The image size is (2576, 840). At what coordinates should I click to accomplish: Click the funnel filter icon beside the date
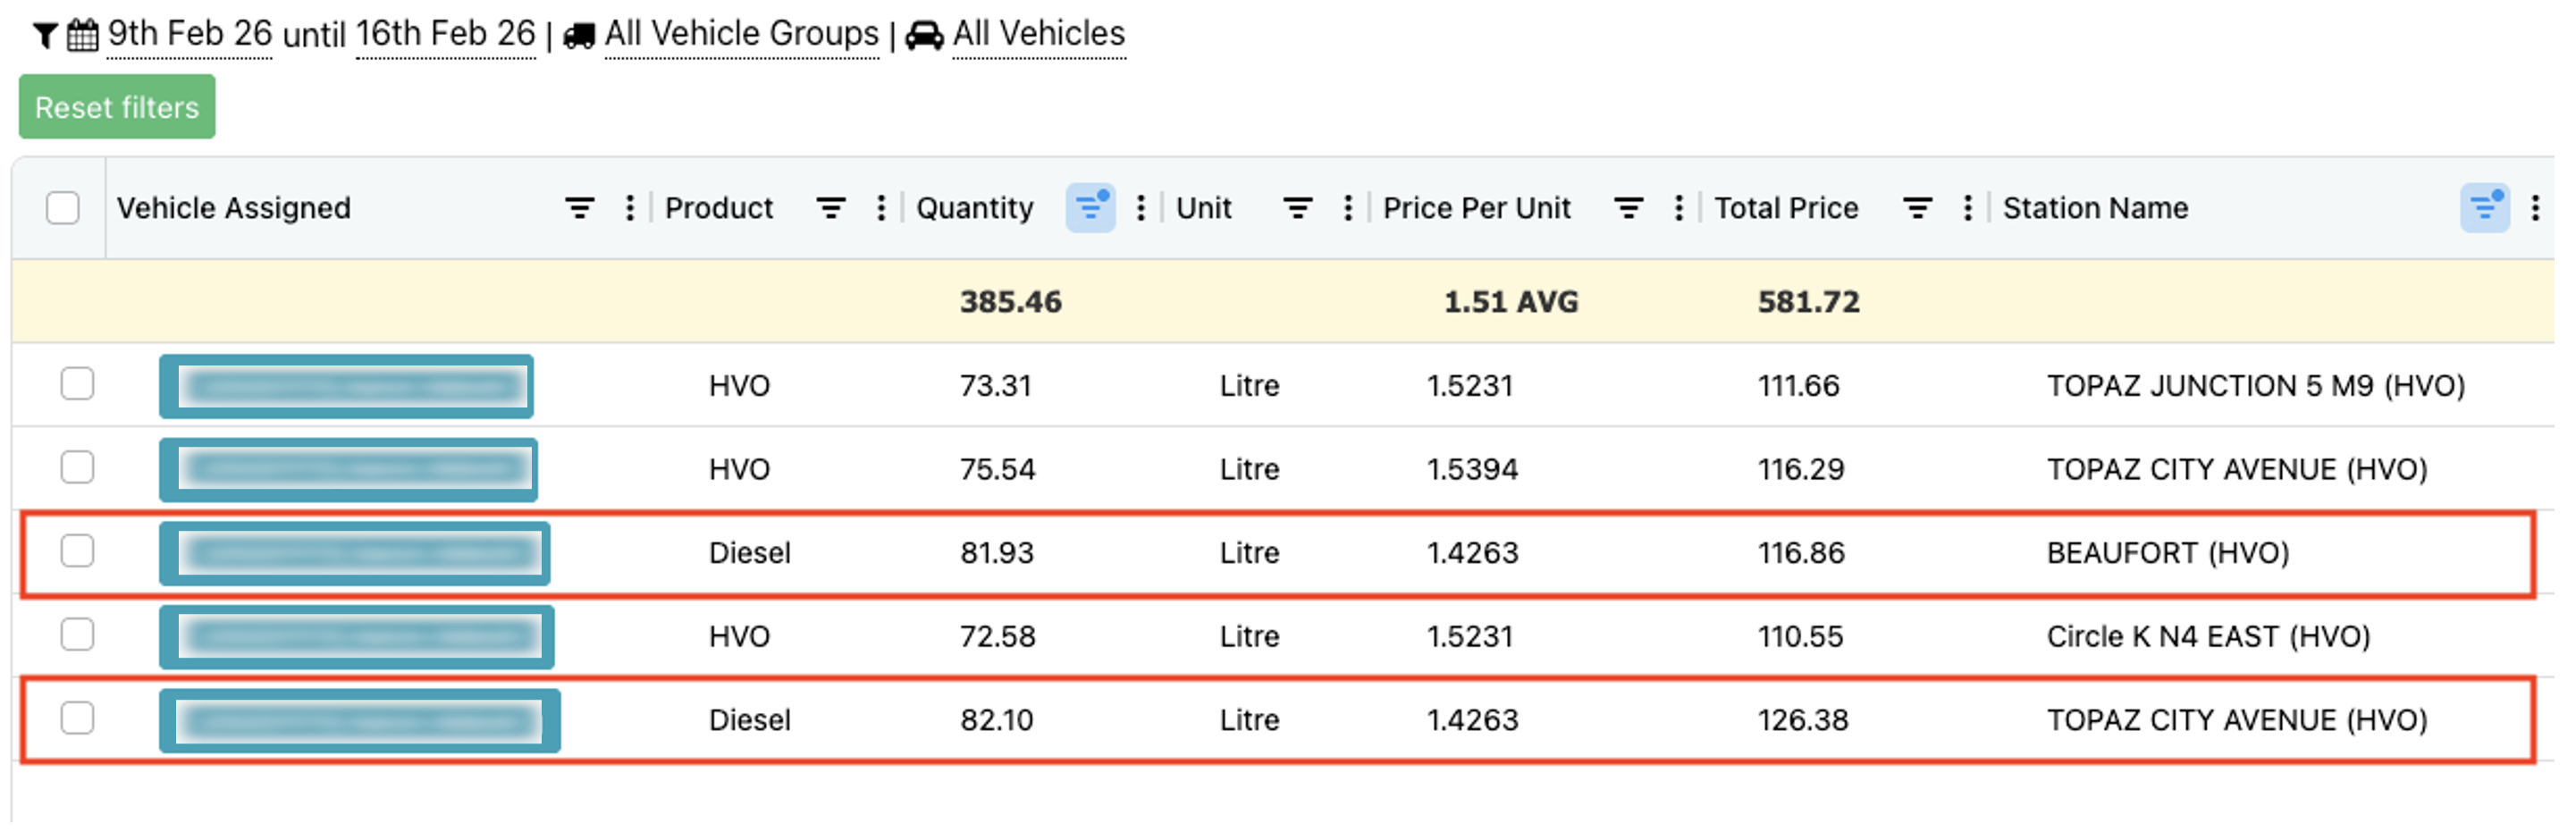(44, 36)
